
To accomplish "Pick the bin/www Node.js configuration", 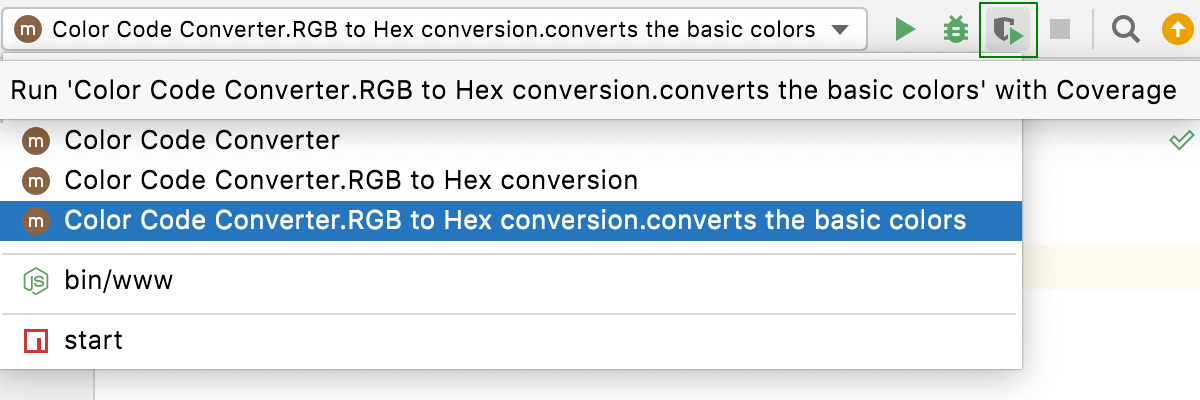I will coord(119,281).
